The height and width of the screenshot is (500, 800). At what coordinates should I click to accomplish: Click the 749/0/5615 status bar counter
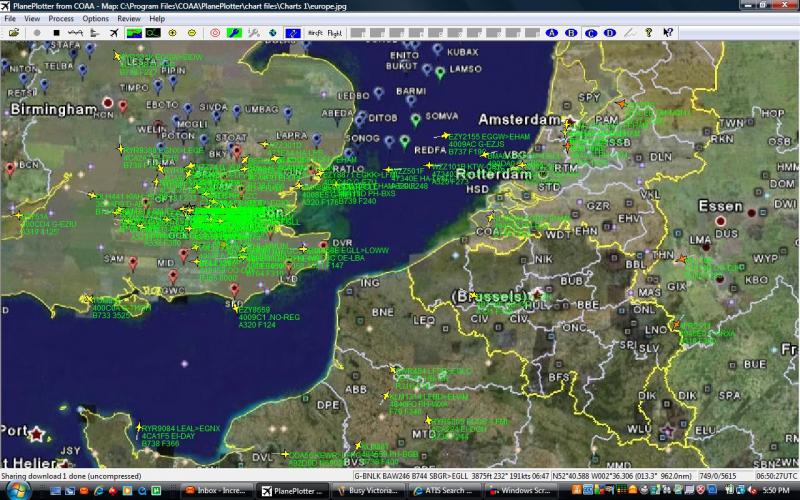coord(718,476)
